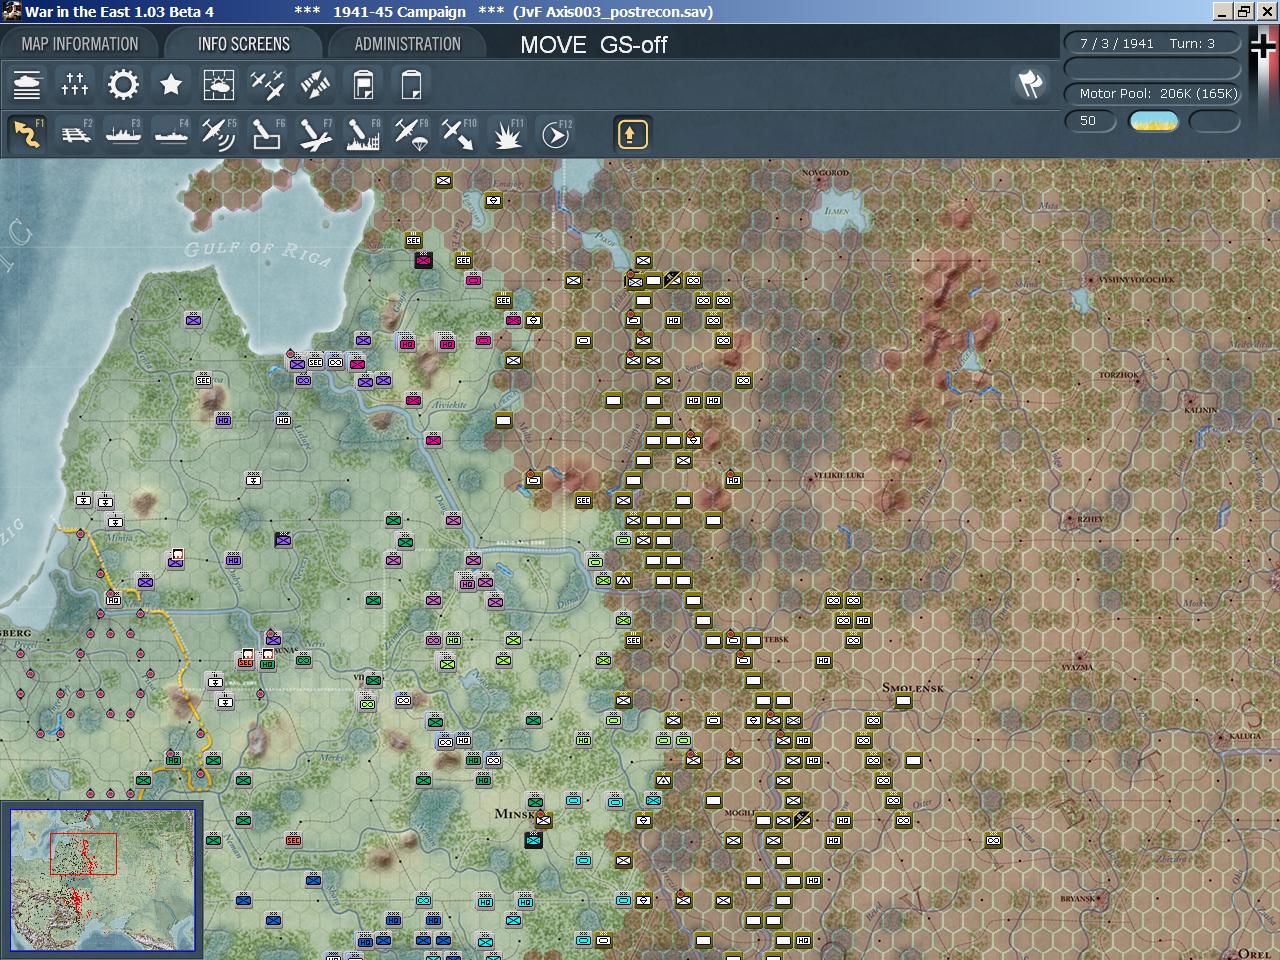Viewport: 1280px width, 960px height.
Task: Click the Minsk city label
Action: point(516,814)
